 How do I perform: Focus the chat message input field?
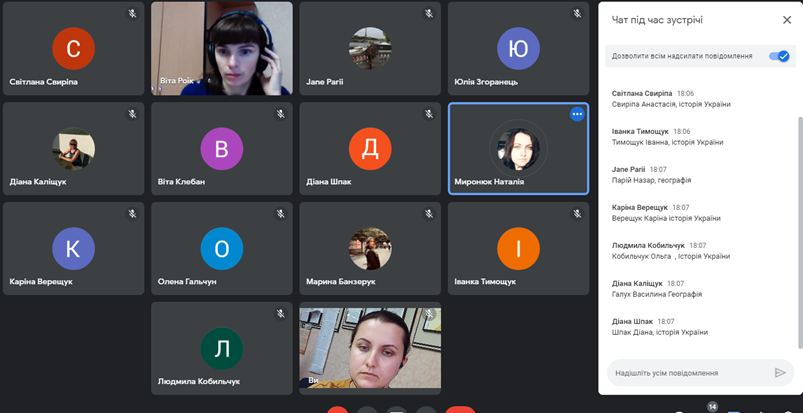688,373
